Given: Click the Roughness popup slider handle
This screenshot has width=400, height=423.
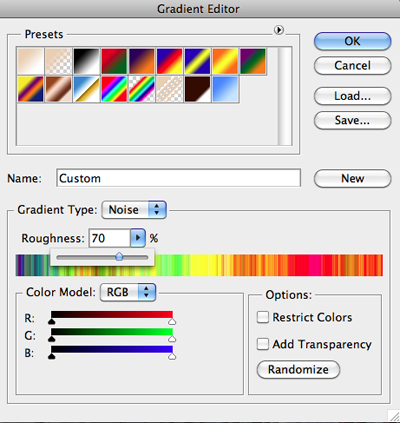Looking at the screenshot, I should tap(119, 257).
